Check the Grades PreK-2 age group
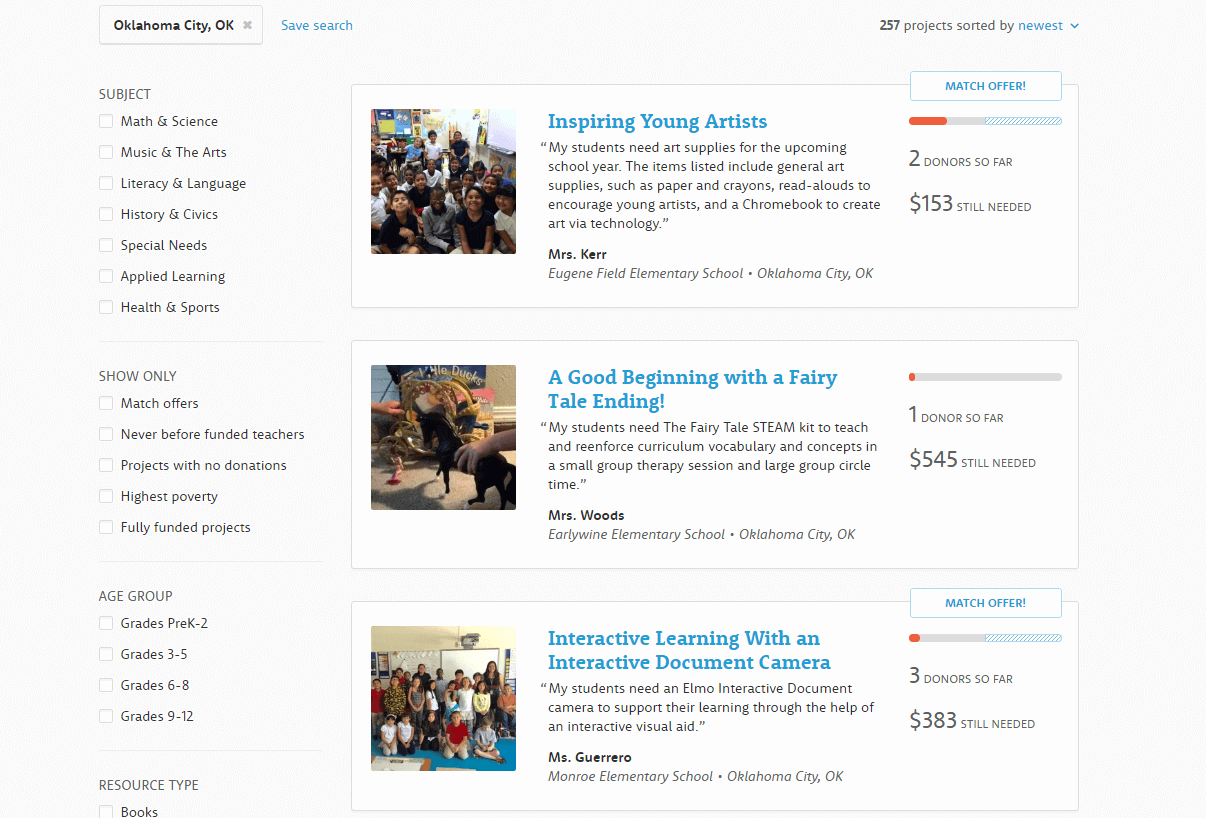The width and height of the screenshot is (1206, 818). (x=106, y=623)
